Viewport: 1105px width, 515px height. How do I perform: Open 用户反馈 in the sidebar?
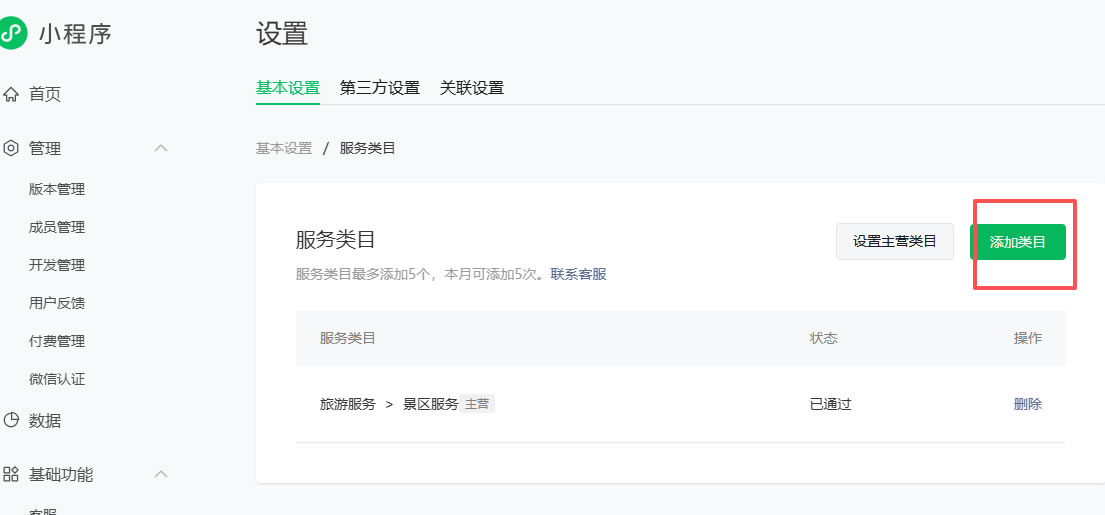[57, 304]
